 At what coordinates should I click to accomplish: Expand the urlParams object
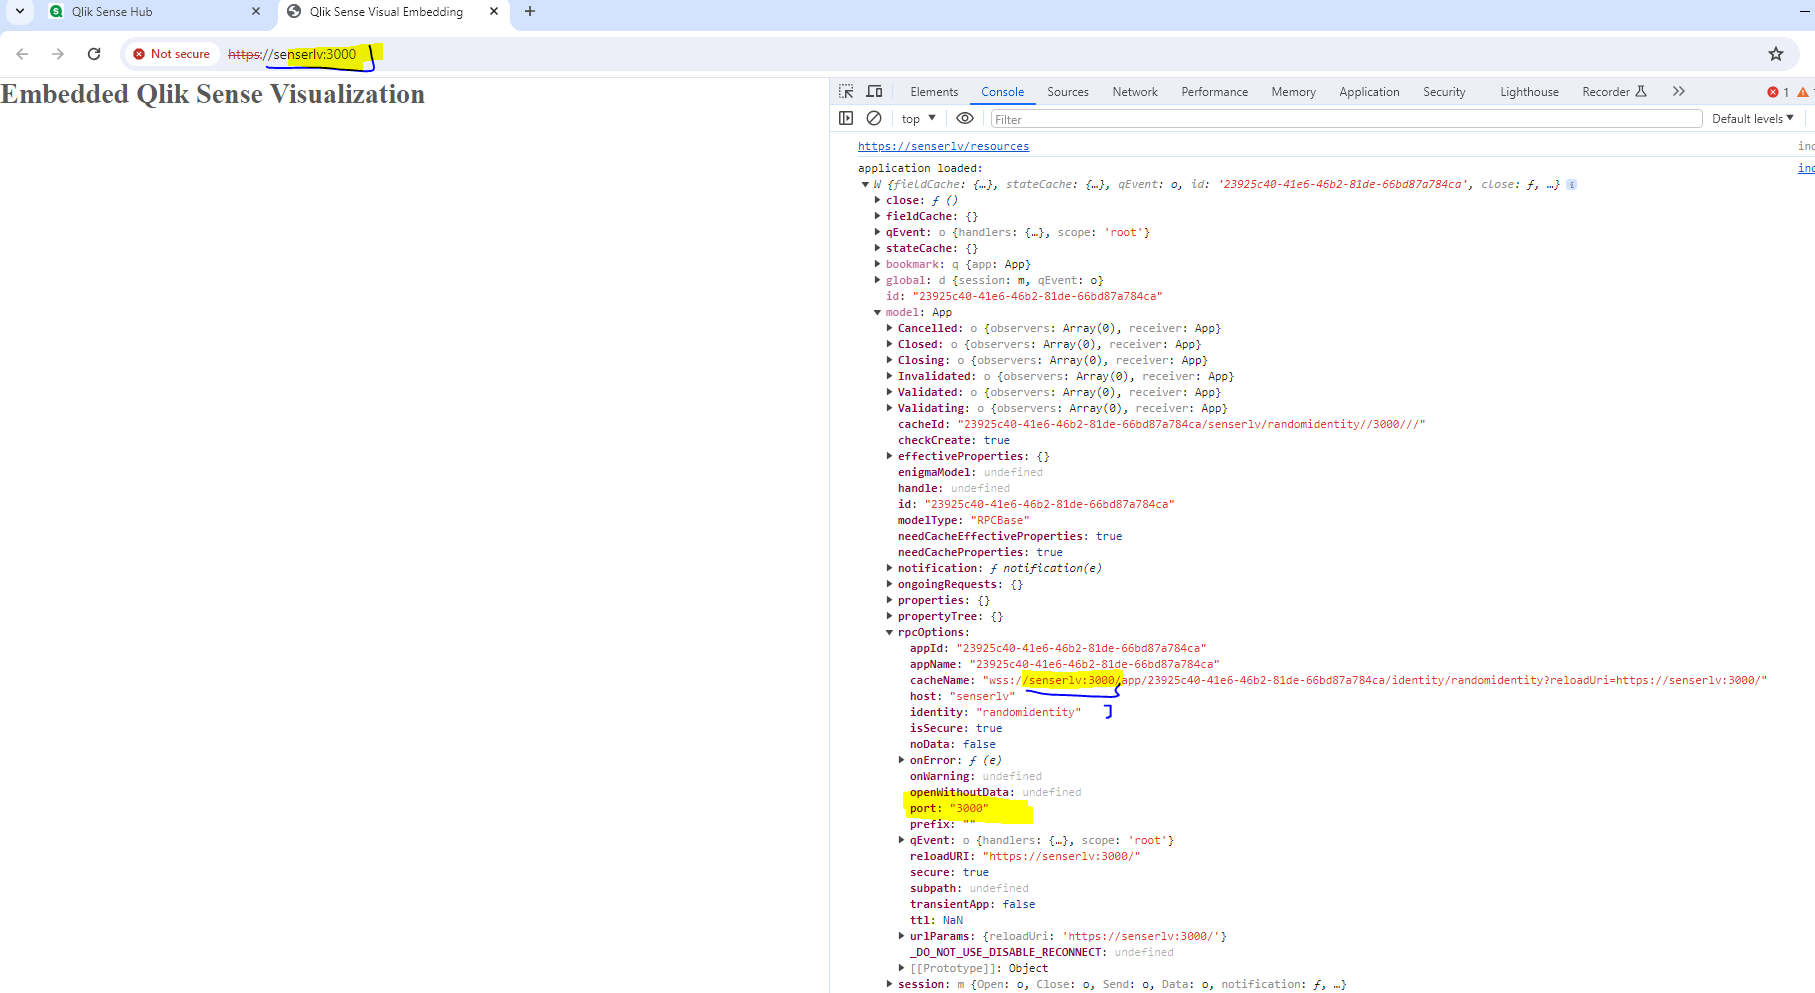click(902, 936)
